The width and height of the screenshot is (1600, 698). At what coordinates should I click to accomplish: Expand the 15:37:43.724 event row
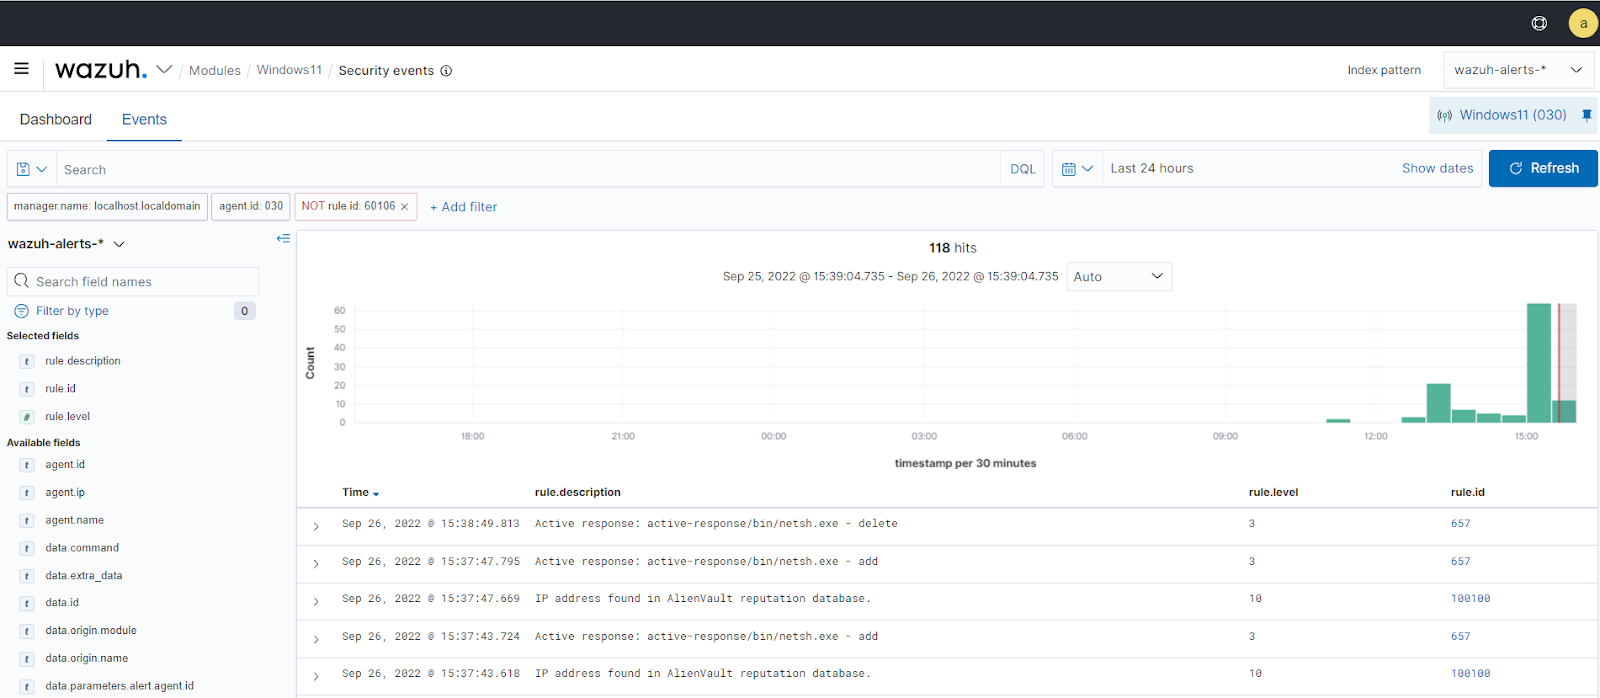[316, 639]
